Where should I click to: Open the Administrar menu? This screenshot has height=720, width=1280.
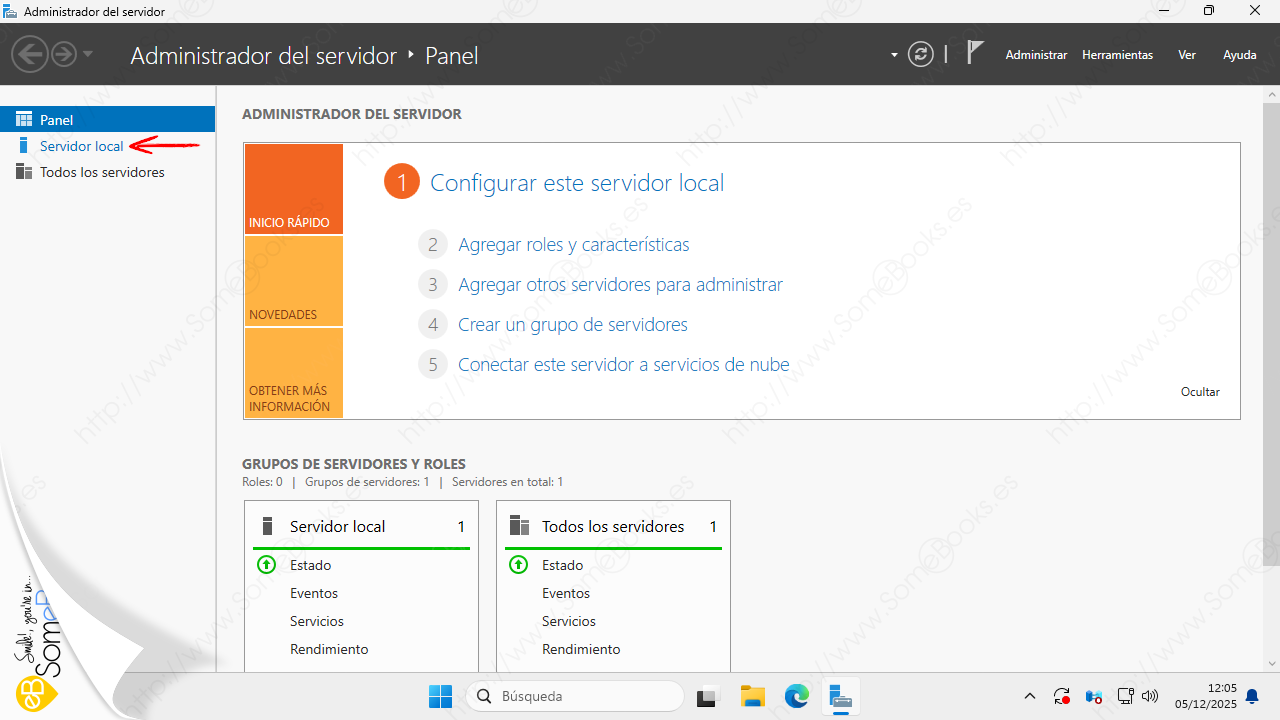(1036, 55)
